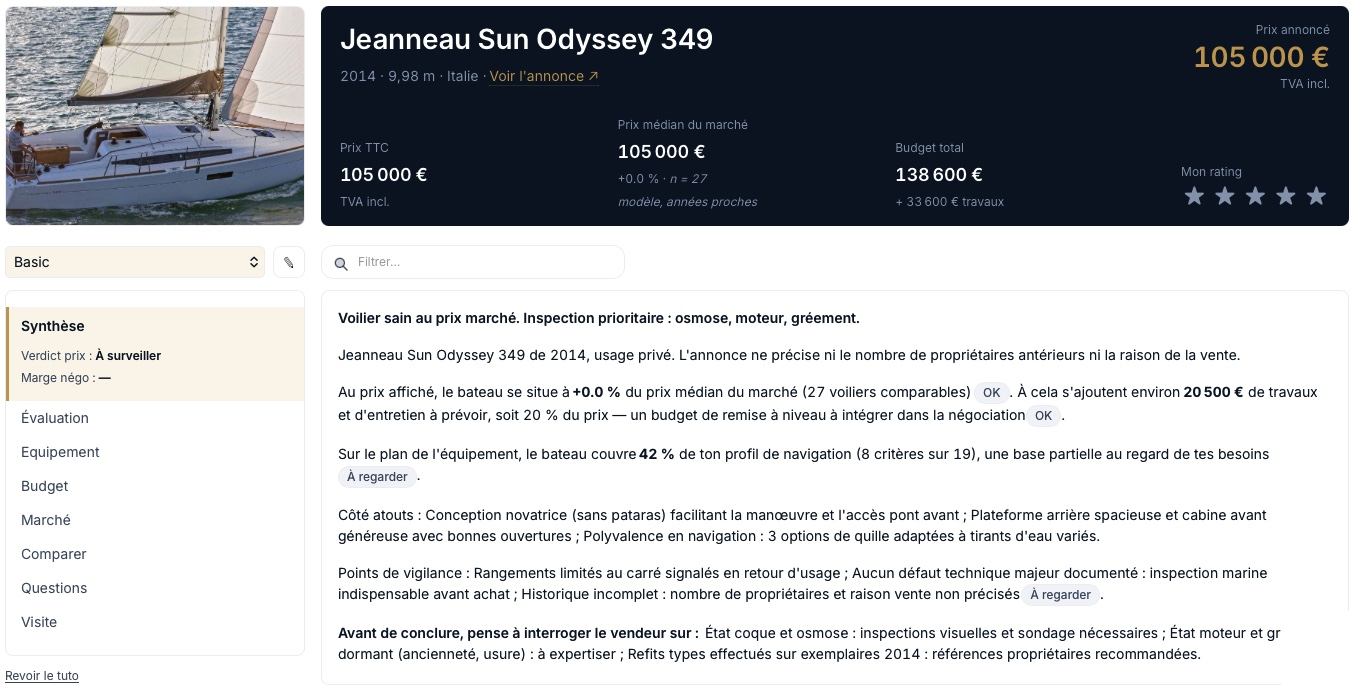Viewport: 1359px width, 689px height.
Task: Select the Synthèse section
Action: (x=155, y=354)
